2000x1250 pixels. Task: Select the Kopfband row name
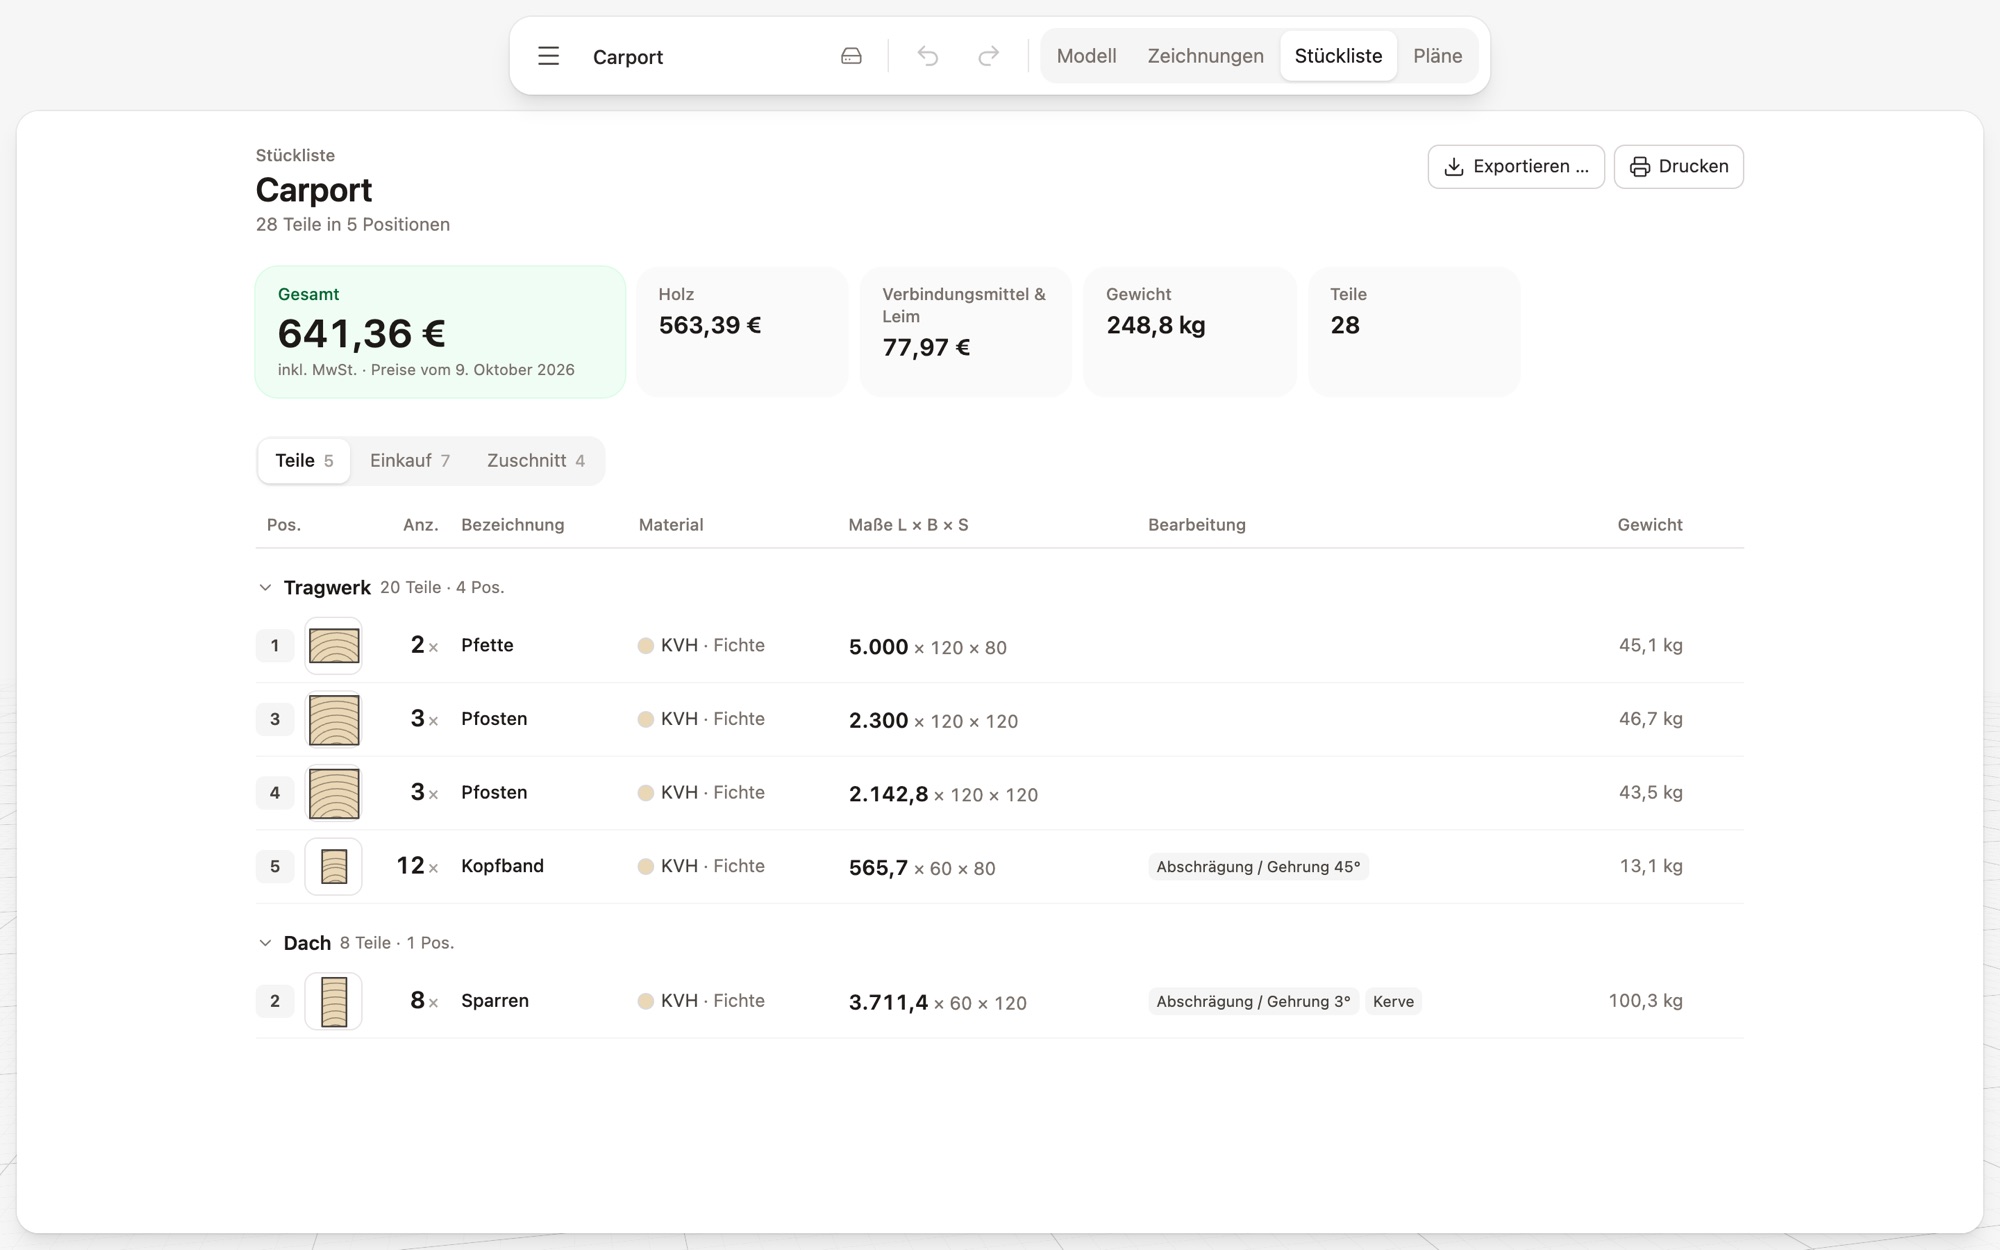click(x=502, y=866)
